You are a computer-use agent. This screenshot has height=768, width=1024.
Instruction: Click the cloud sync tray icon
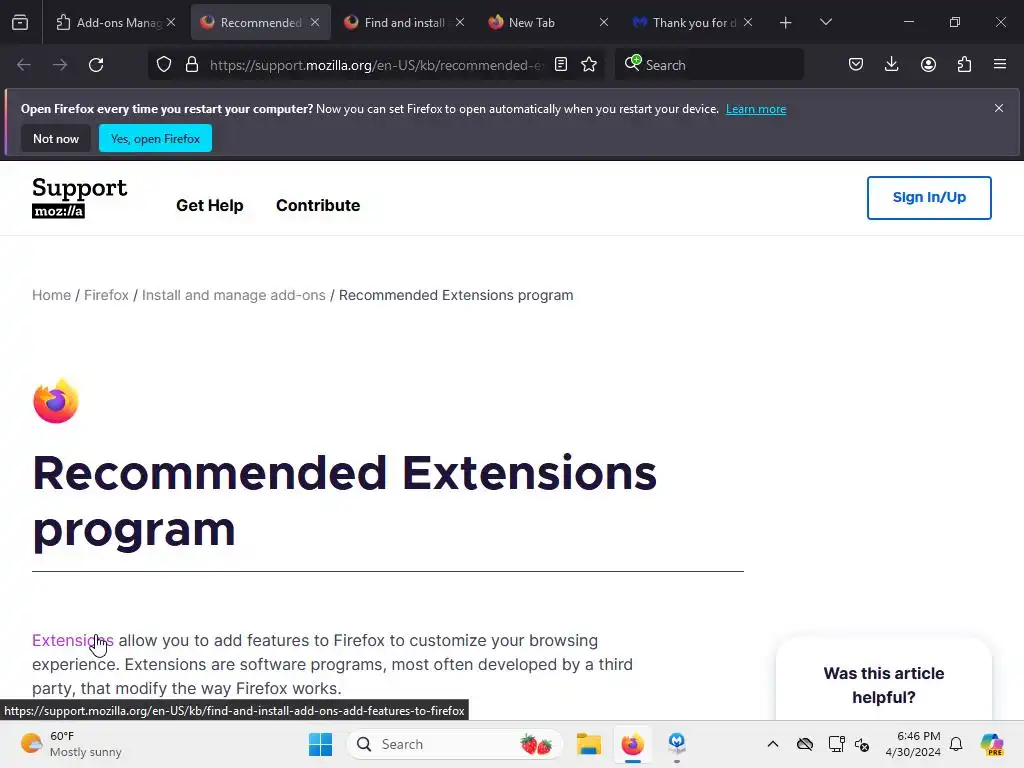point(805,744)
